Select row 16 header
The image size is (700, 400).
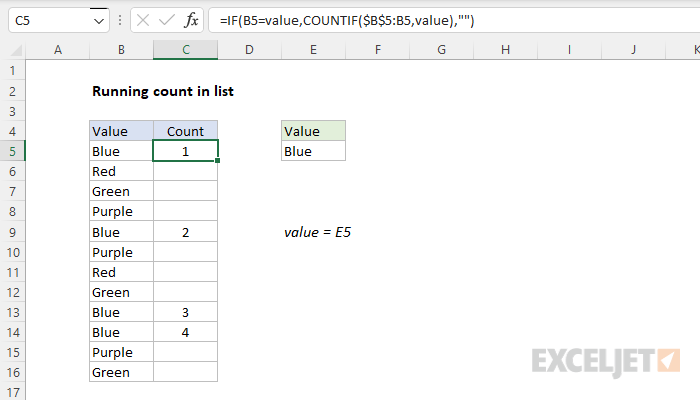point(12,372)
